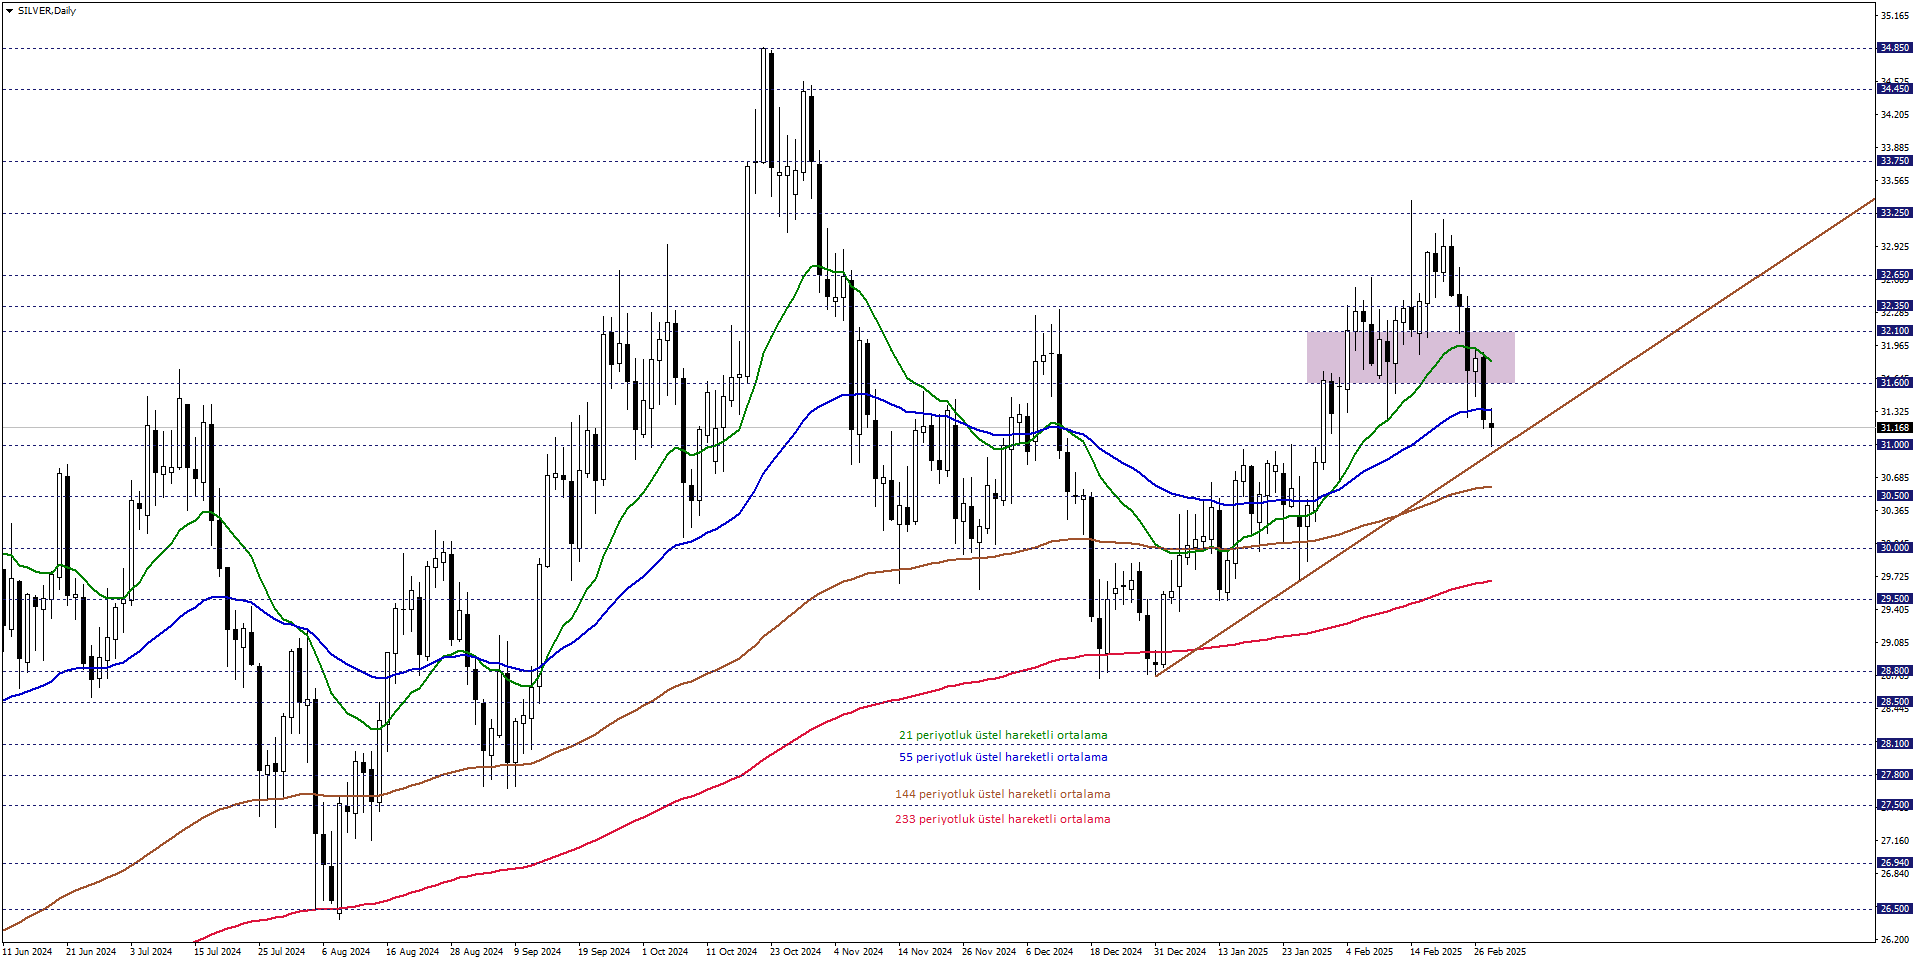Click the 30.500 price level label
1916x963 pixels.
(1894, 496)
